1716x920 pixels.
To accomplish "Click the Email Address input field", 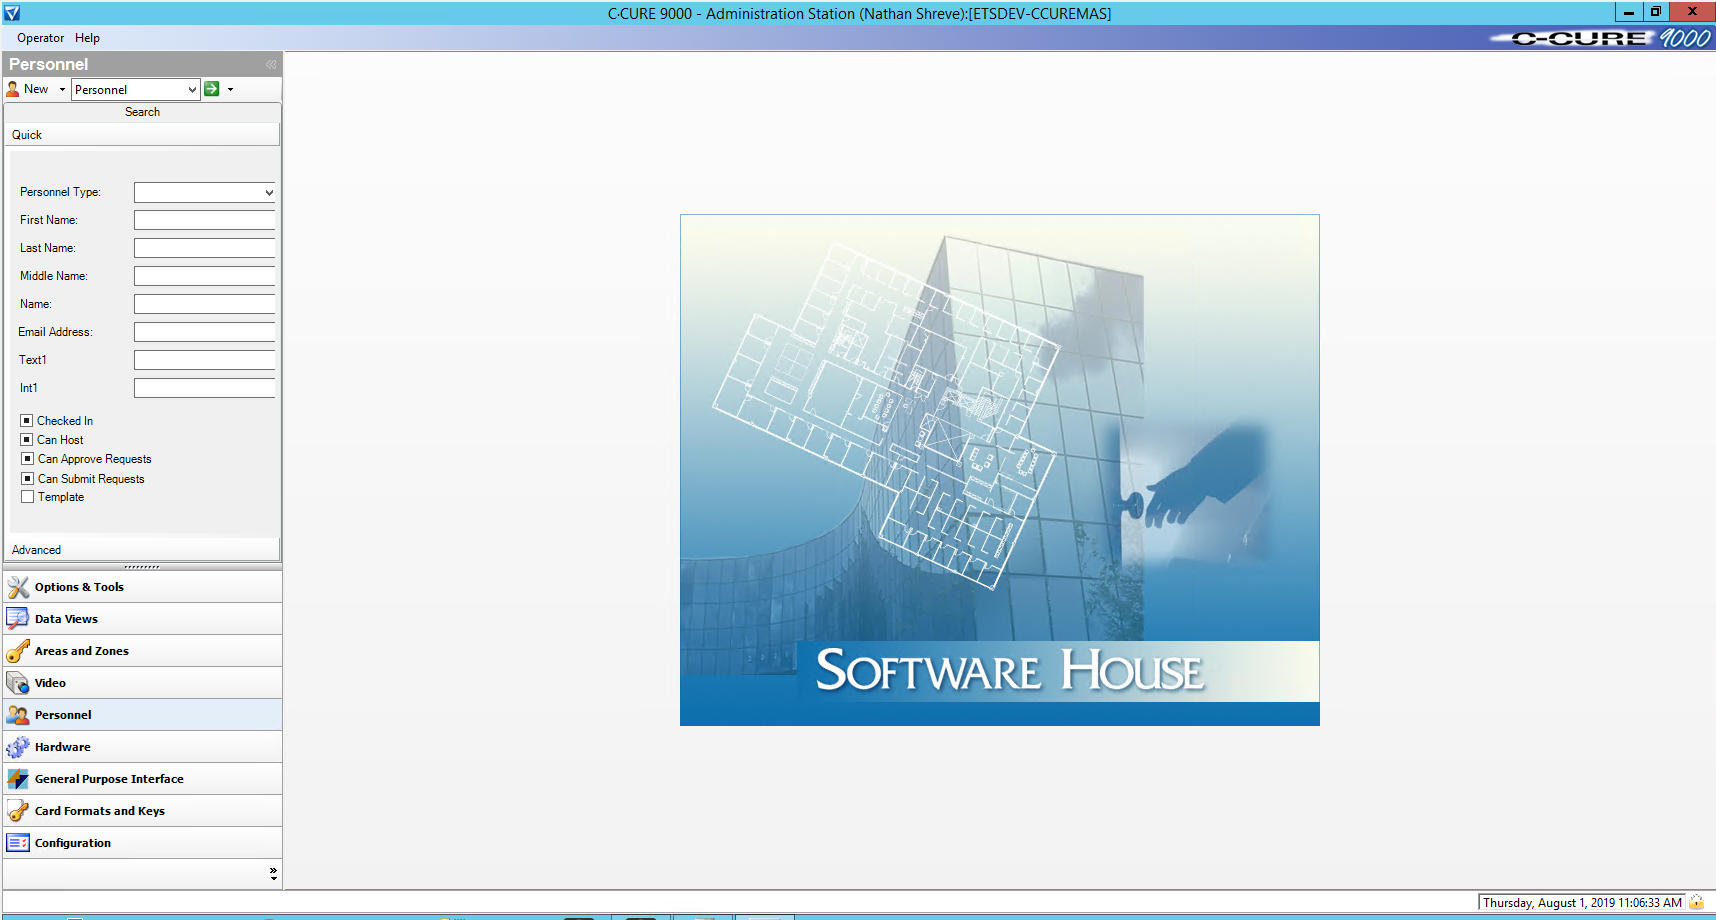I will [x=204, y=332].
